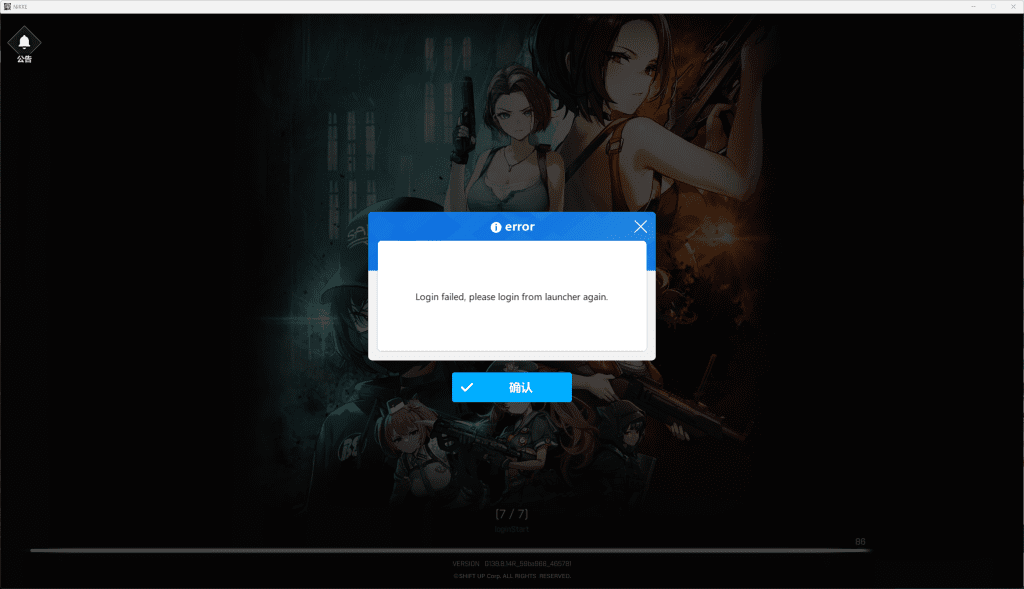Screen dimensions: 1024x589
Task: Maximize the NIKKE game window
Action: (x=993, y=6)
